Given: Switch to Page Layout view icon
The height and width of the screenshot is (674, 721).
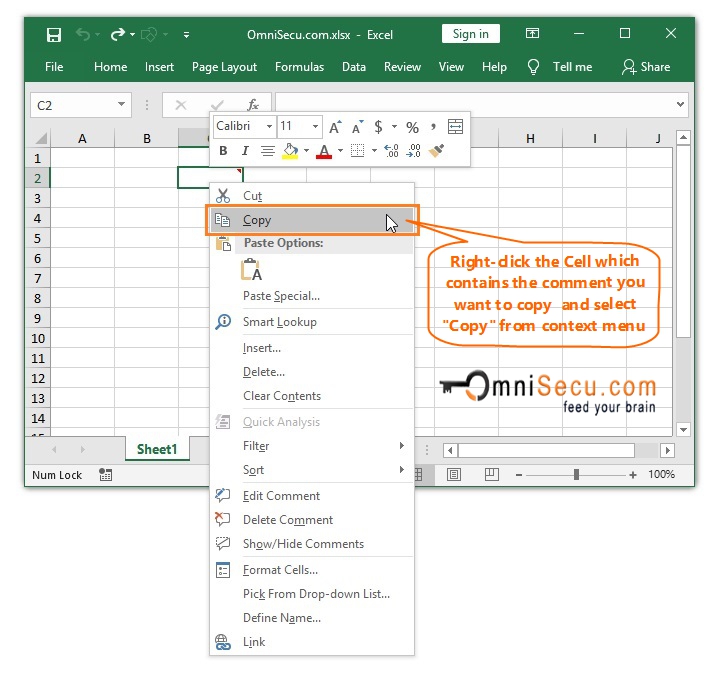Looking at the screenshot, I should coord(454,474).
